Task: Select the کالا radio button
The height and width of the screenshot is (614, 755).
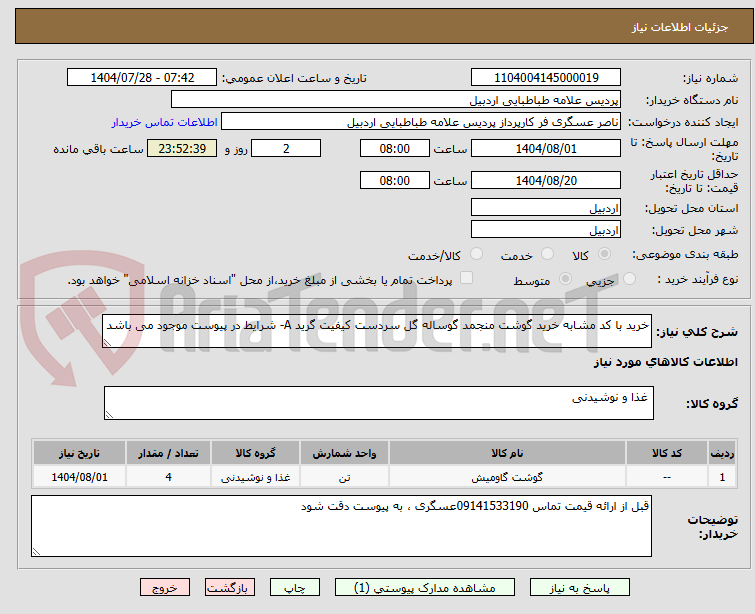Action: click(x=604, y=253)
